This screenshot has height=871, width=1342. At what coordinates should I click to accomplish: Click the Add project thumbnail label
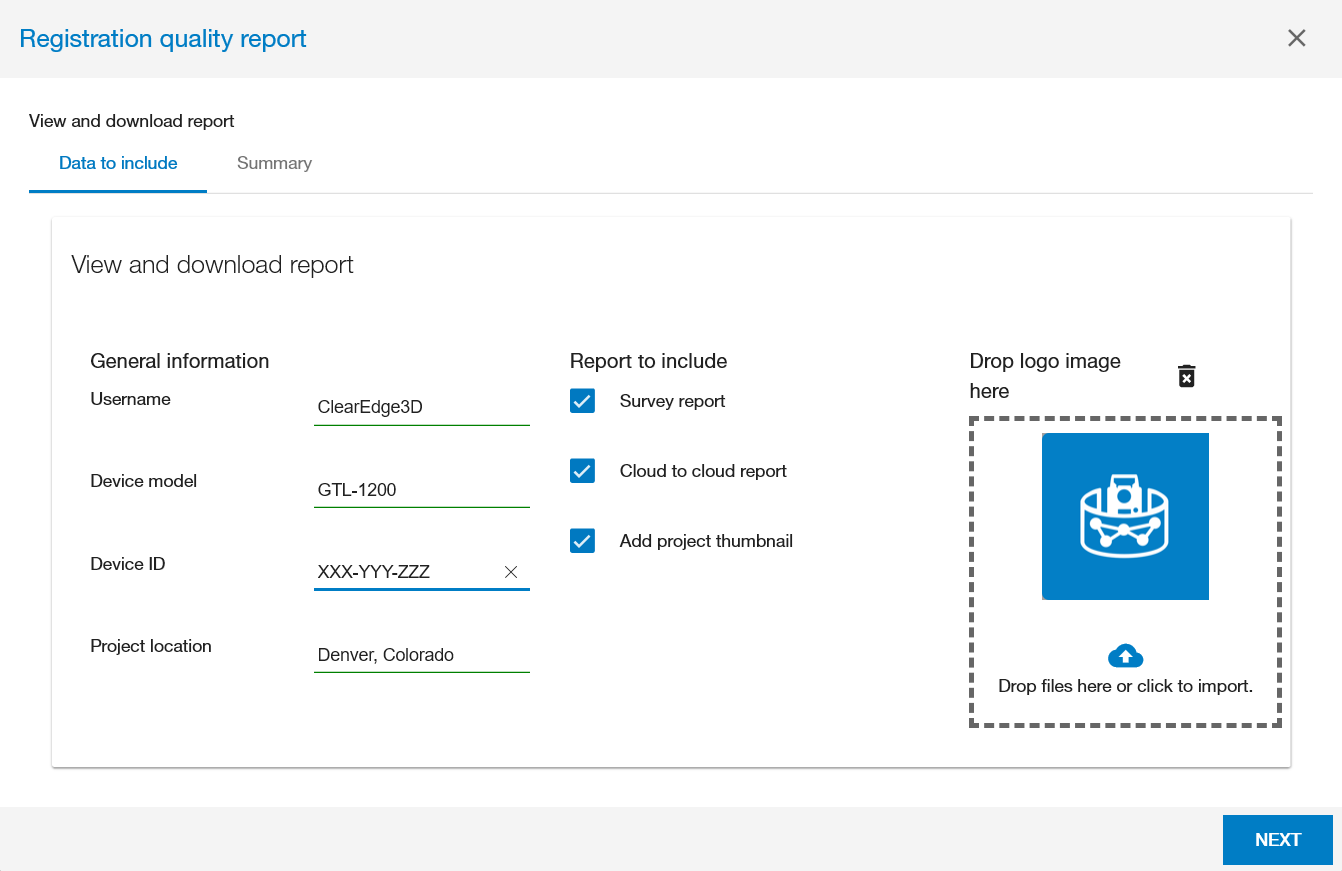tap(706, 541)
